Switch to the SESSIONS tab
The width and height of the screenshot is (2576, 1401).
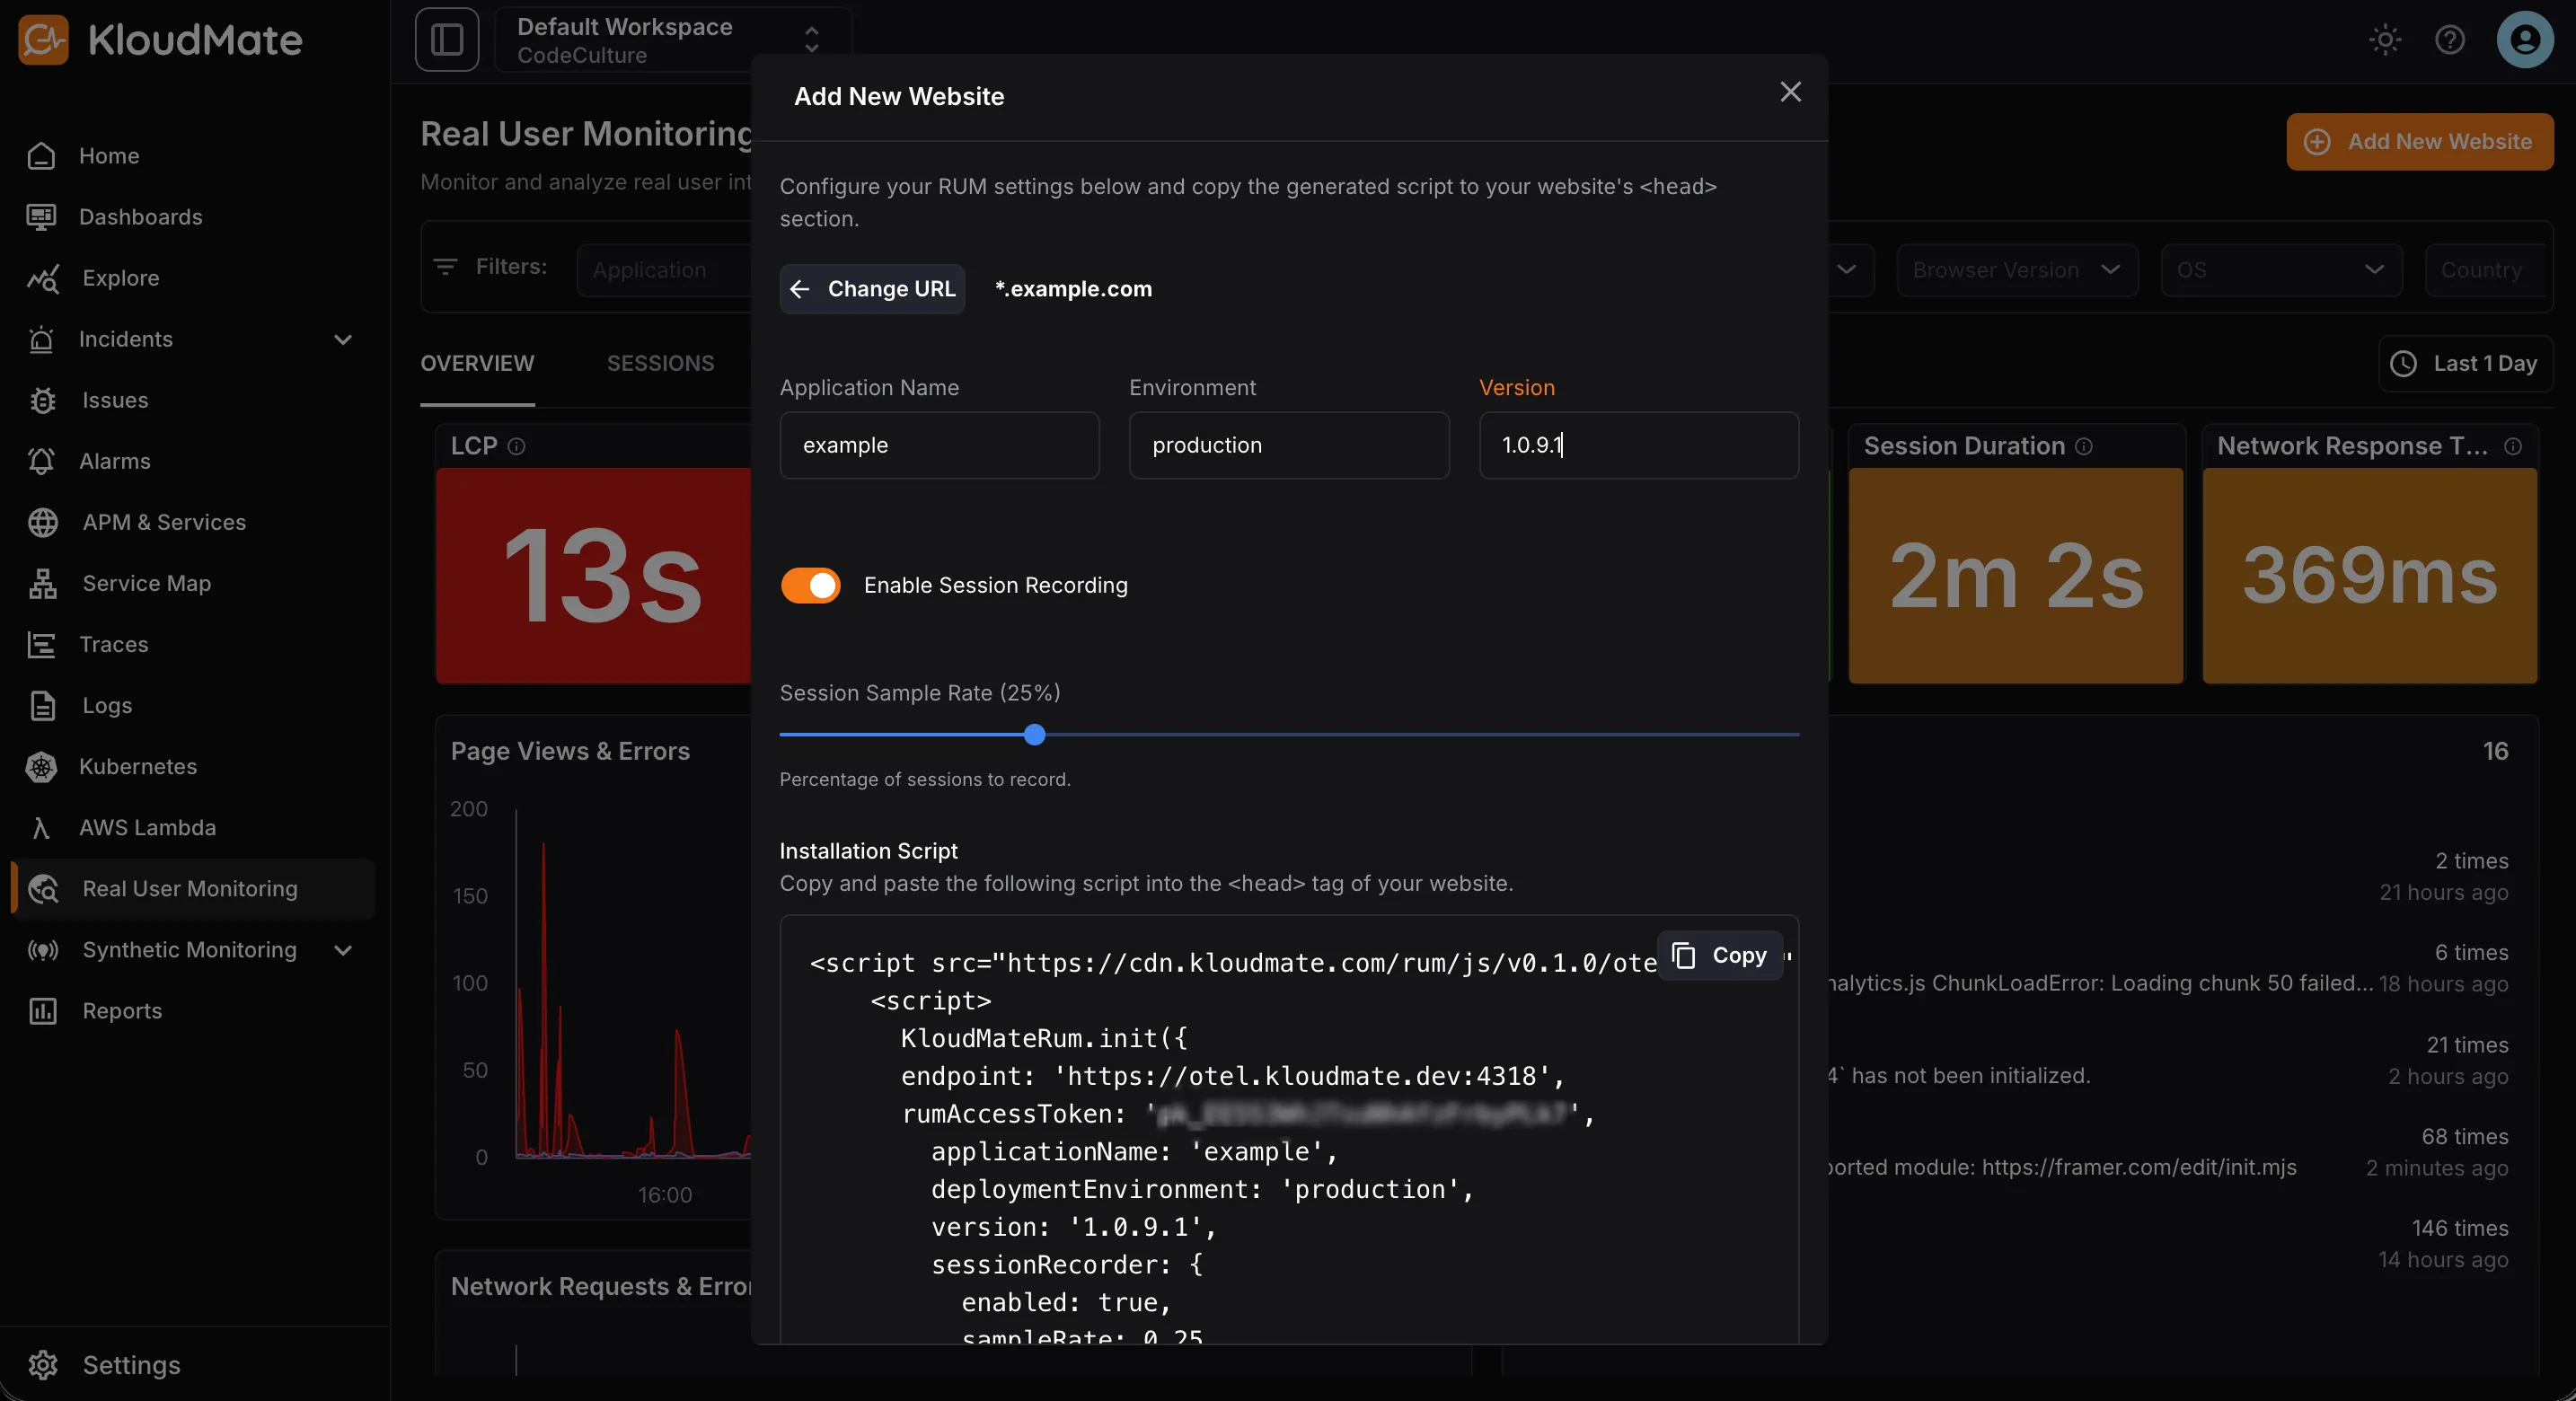(x=661, y=363)
